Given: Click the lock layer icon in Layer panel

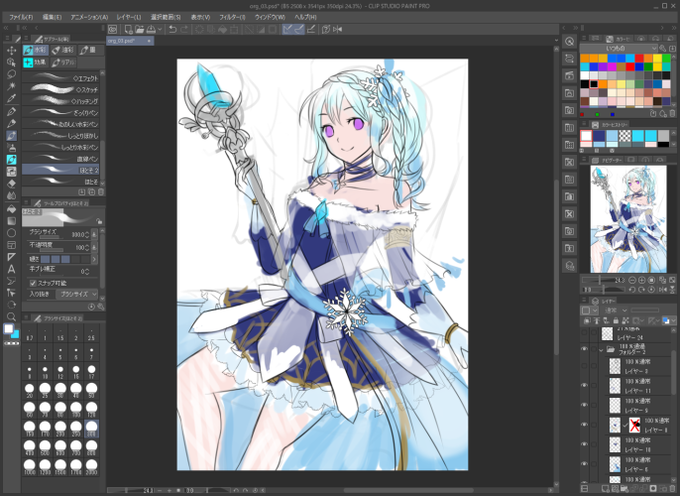Looking at the screenshot, I should pos(615,321).
